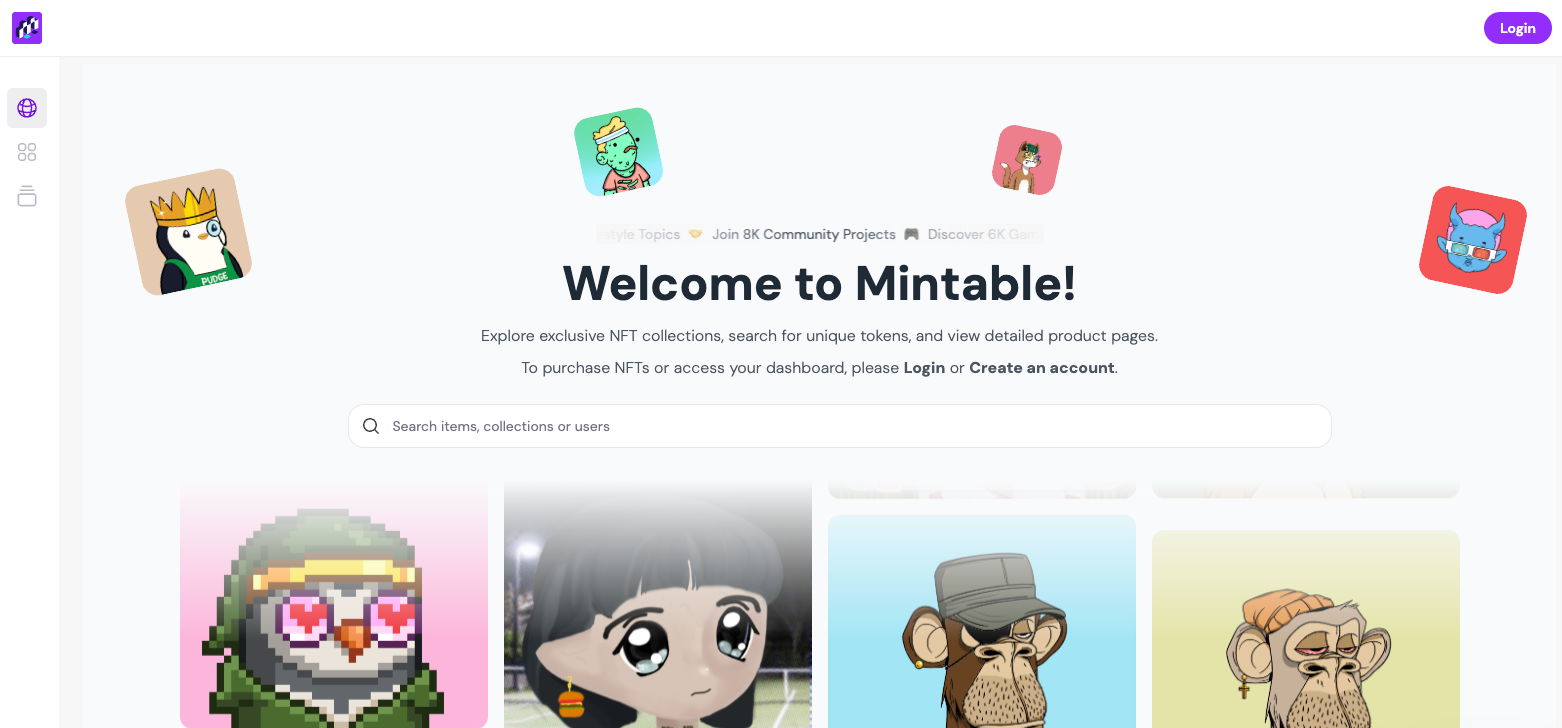Open the pixel owl NFT card with heart glasses
1562x728 pixels.
click(x=334, y=604)
